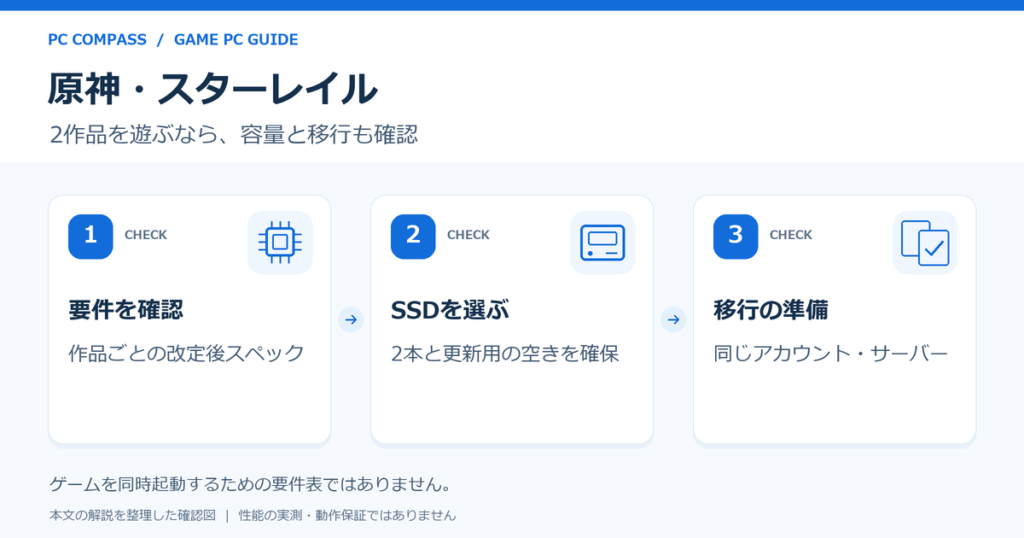The image size is (1024, 538).
Task: Click the text 作品ごとの改定後スペック
Action: tap(186, 353)
